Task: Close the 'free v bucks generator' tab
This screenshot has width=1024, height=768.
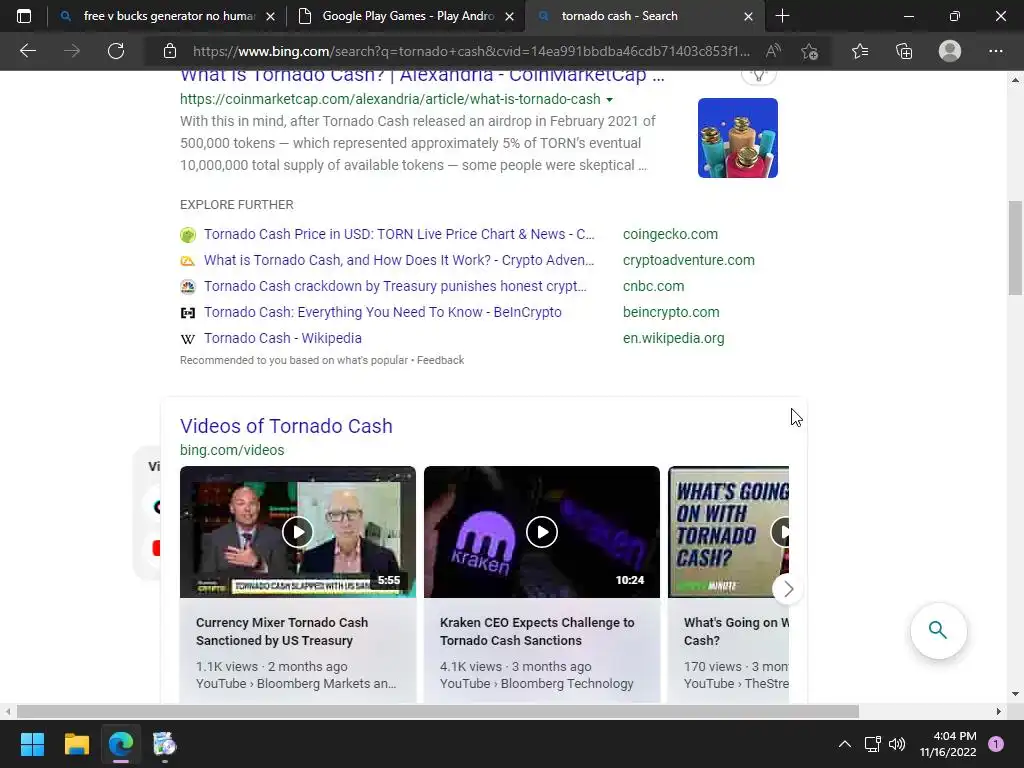Action: (x=270, y=16)
